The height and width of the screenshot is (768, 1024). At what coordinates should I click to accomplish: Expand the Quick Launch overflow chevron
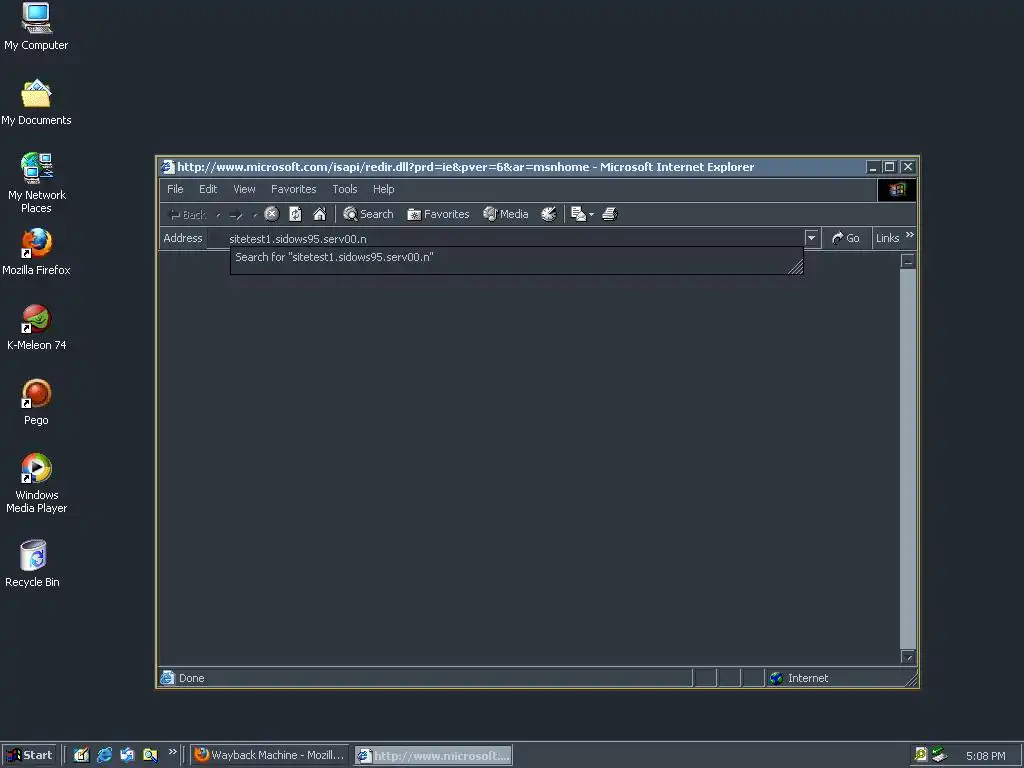coord(172,752)
